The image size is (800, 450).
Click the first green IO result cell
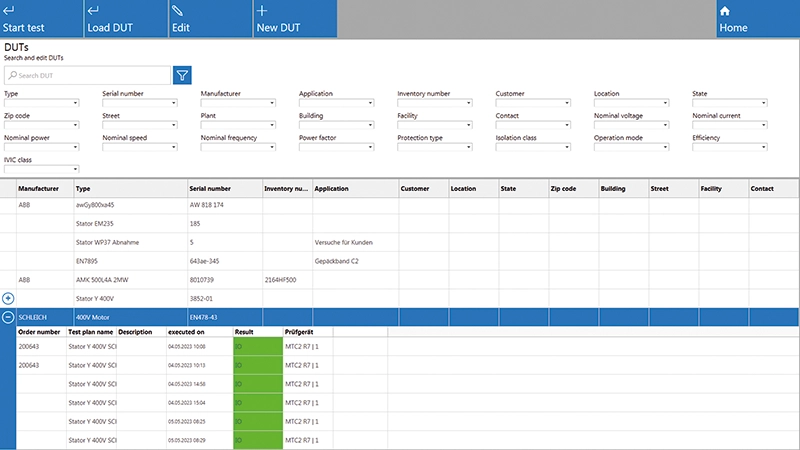(258, 347)
